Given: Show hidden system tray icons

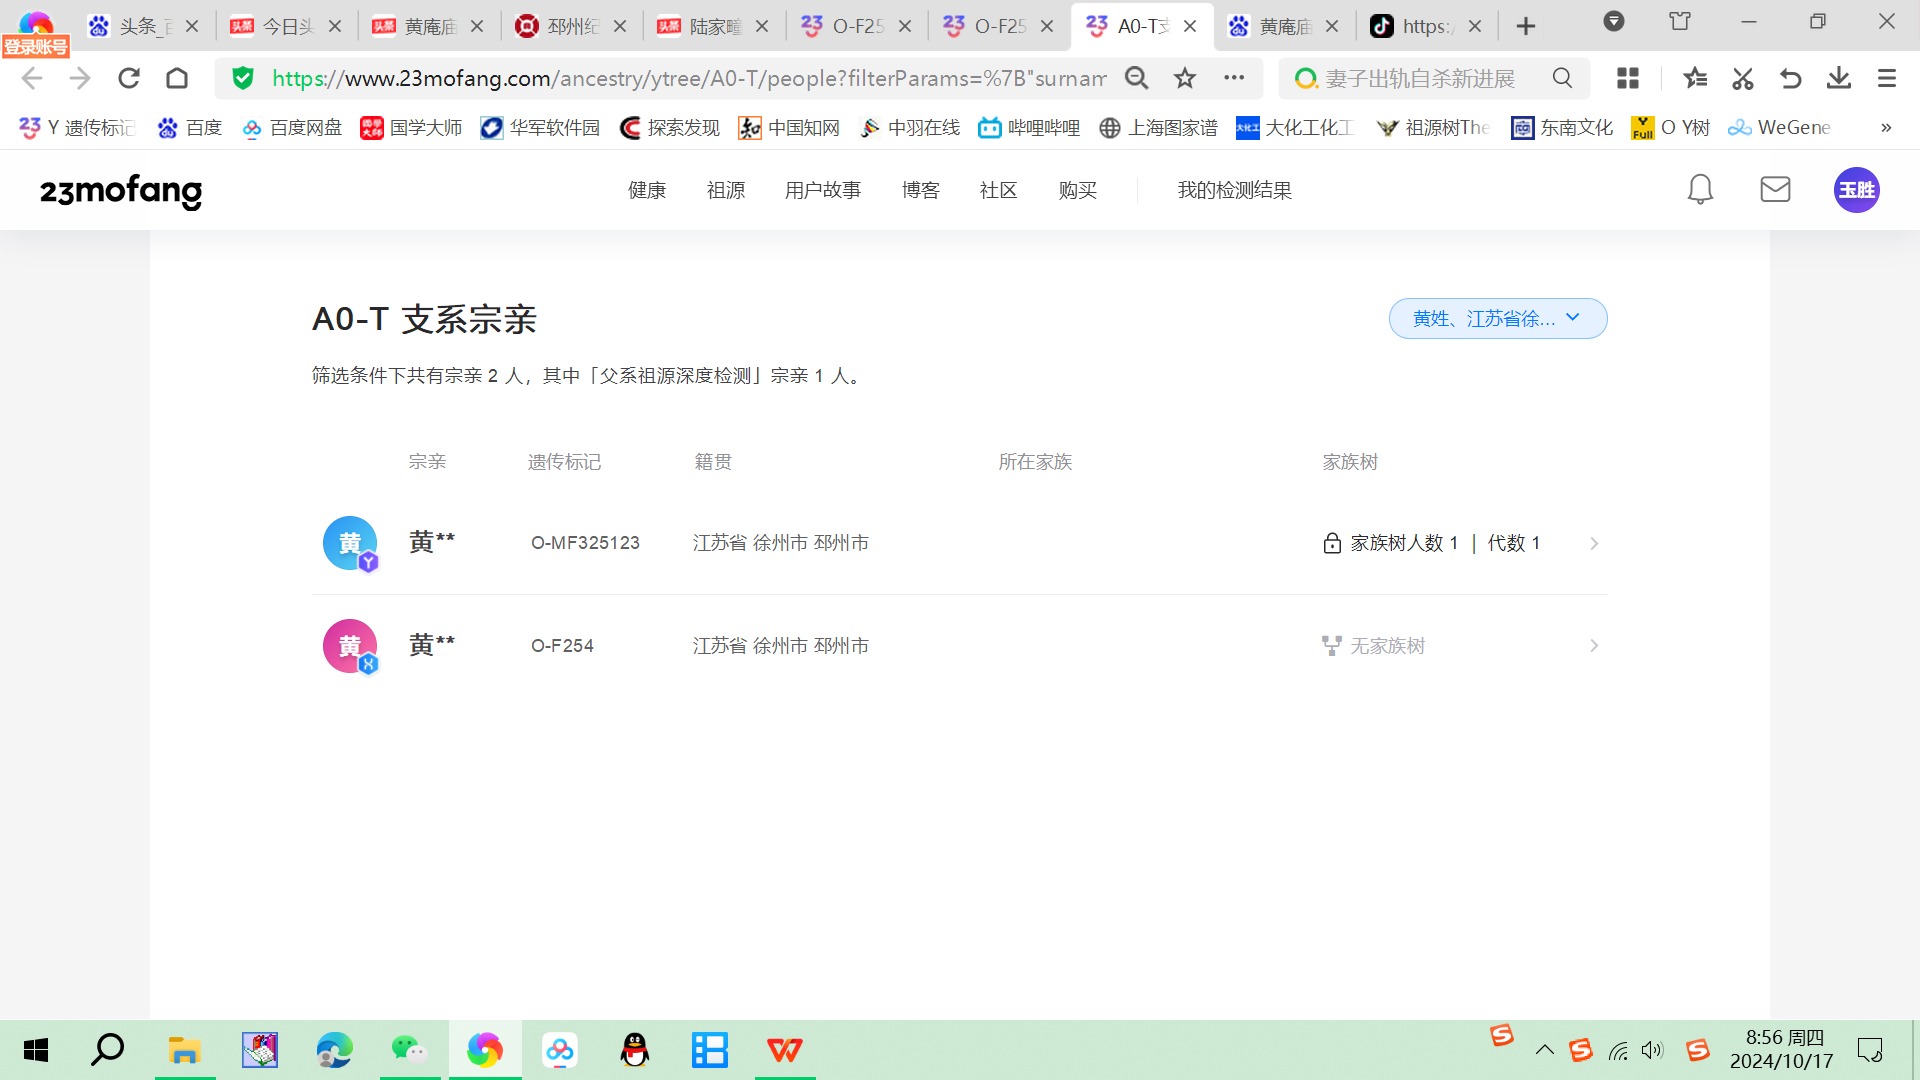Looking at the screenshot, I should (x=1545, y=1050).
